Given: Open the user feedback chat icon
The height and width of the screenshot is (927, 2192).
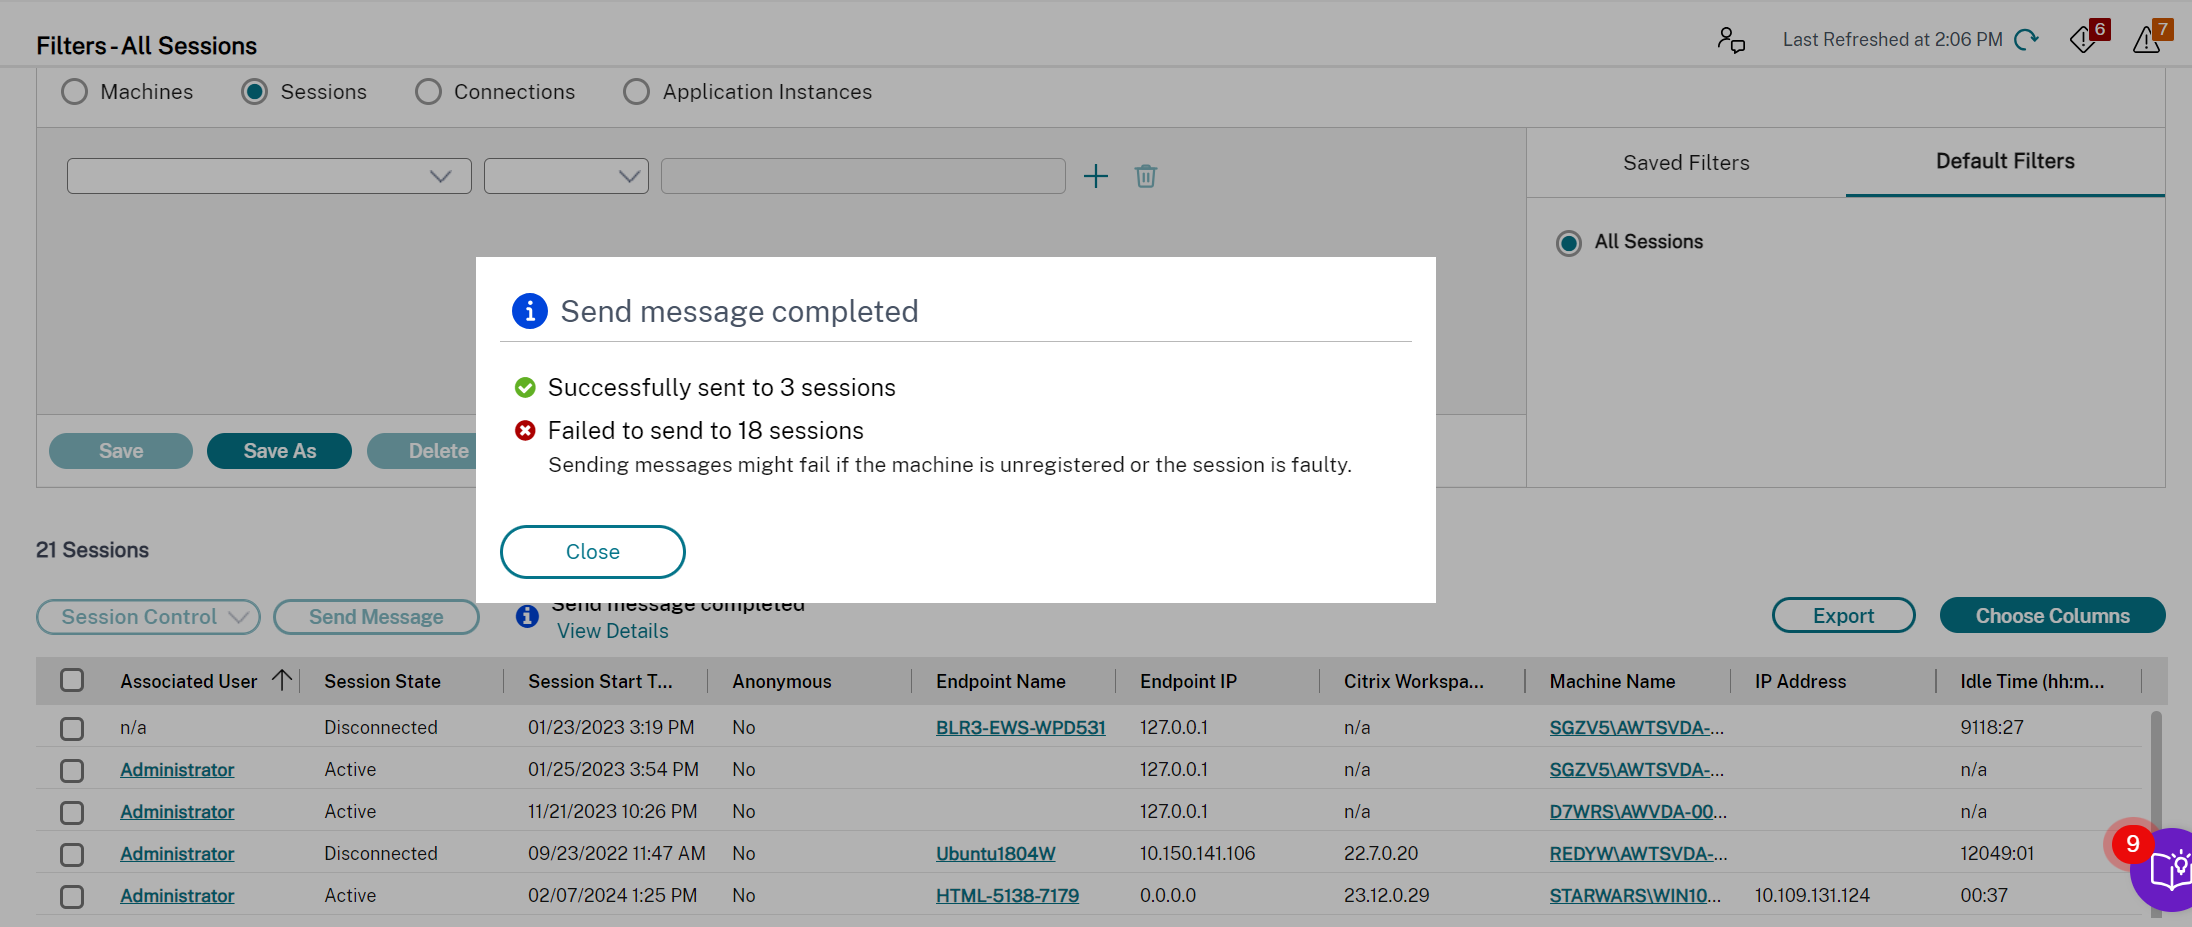Looking at the screenshot, I should 1731,40.
